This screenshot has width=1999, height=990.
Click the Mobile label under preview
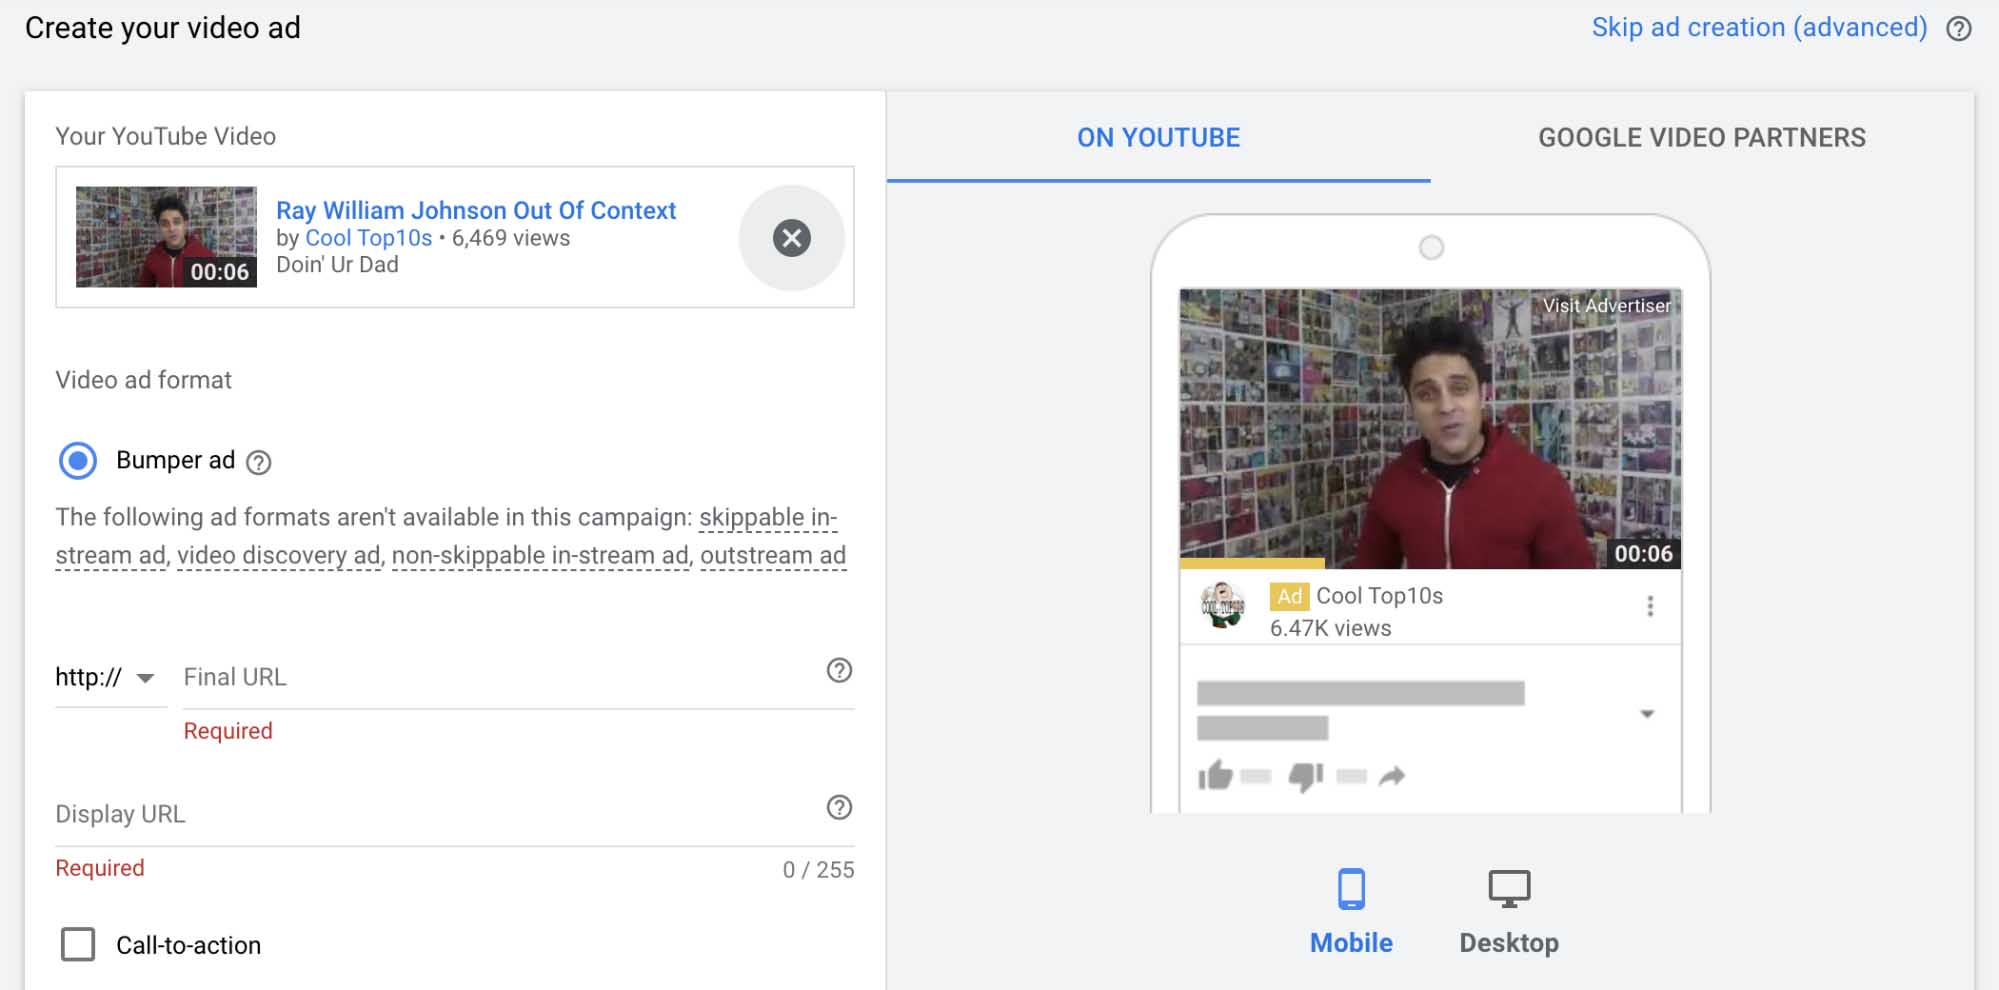click(x=1351, y=943)
